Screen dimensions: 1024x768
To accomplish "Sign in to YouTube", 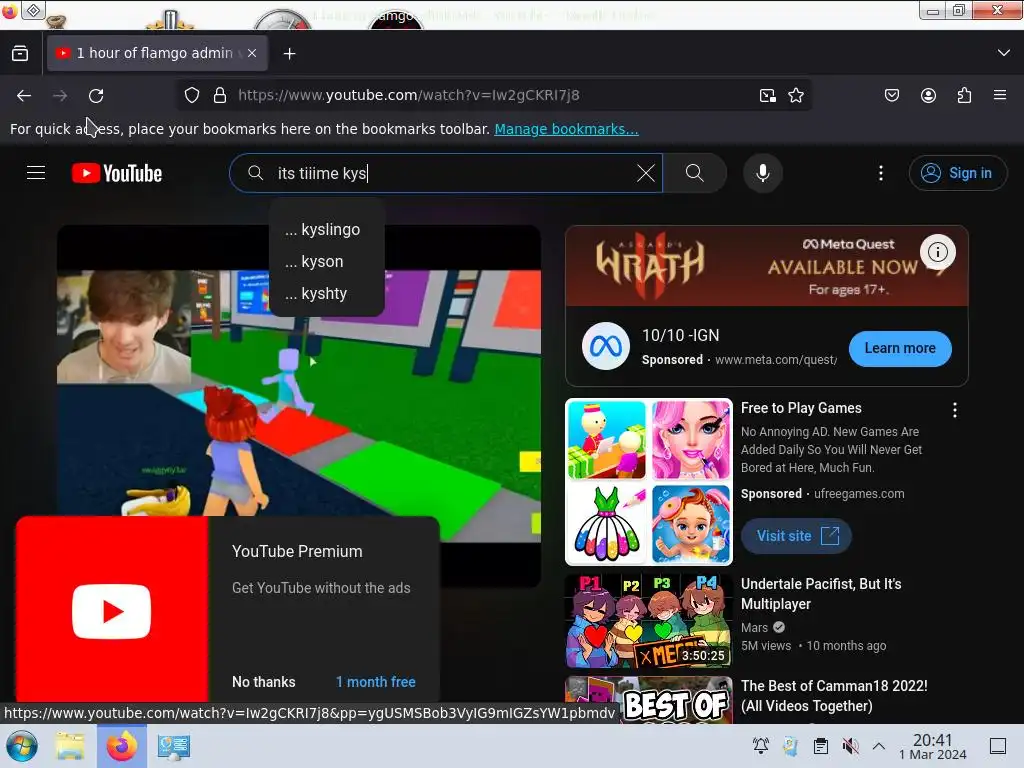I will click(x=957, y=173).
